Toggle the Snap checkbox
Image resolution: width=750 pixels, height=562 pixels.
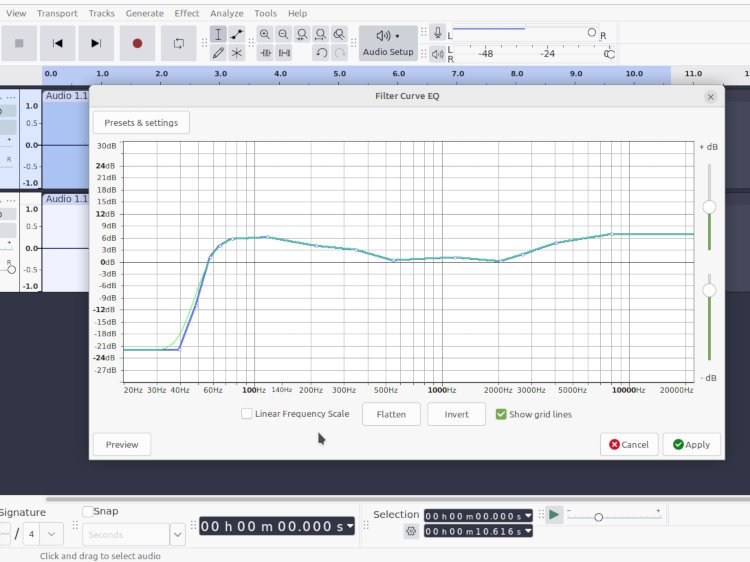pos(88,511)
